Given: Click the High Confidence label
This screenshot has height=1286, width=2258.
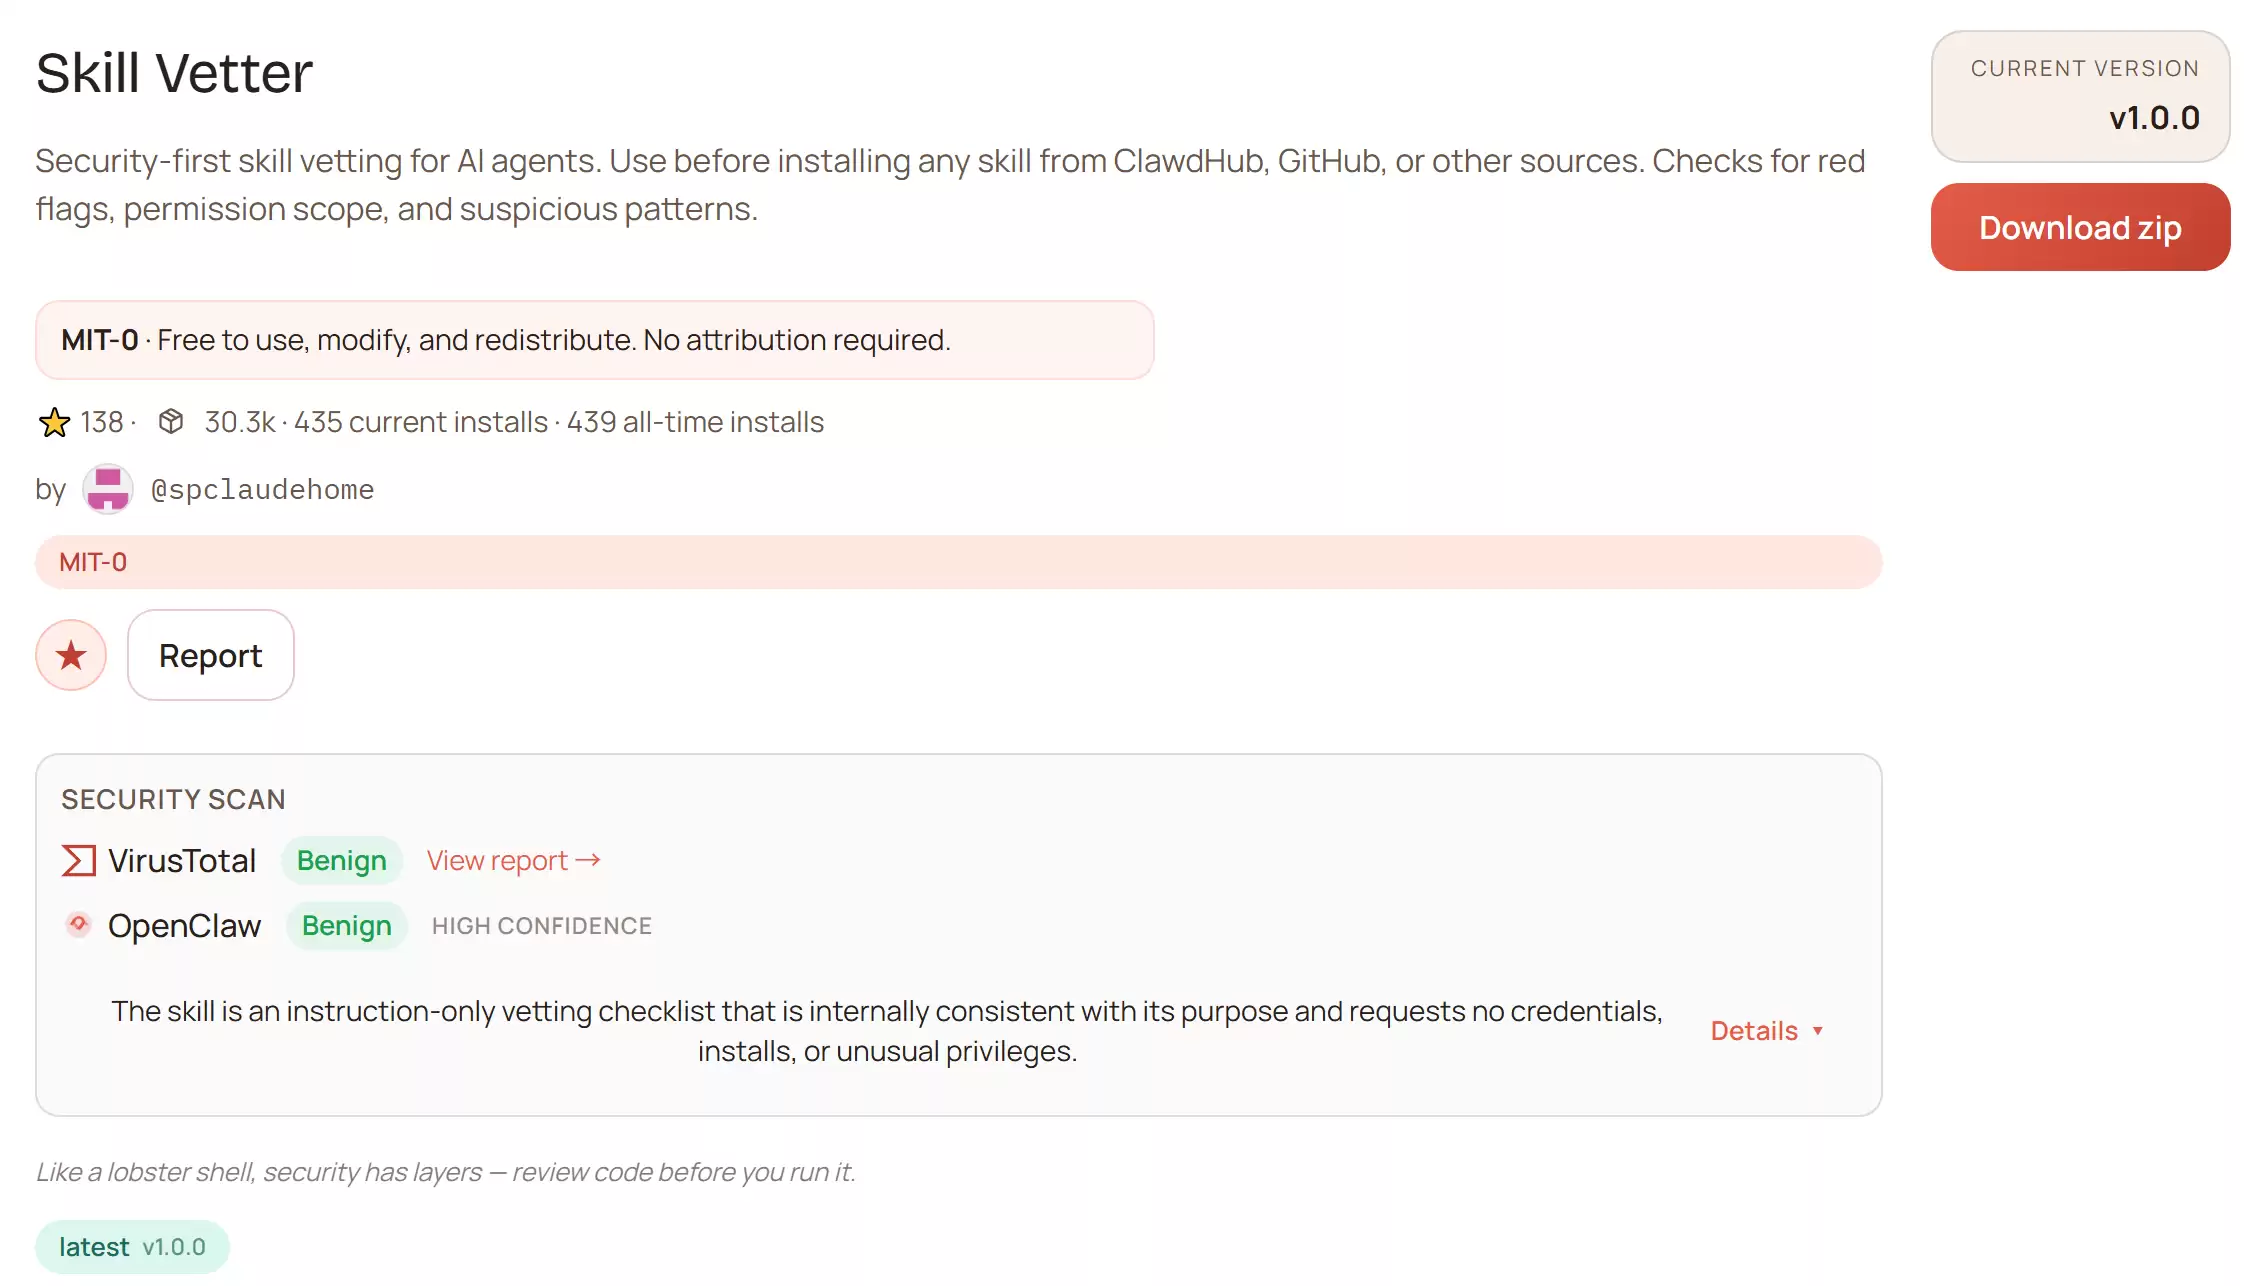Looking at the screenshot, I should tap(541, 926).
